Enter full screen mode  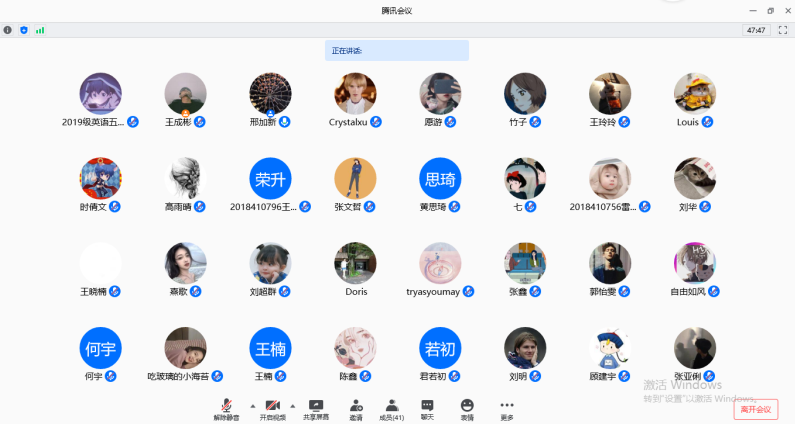click(x=782, y=30)
